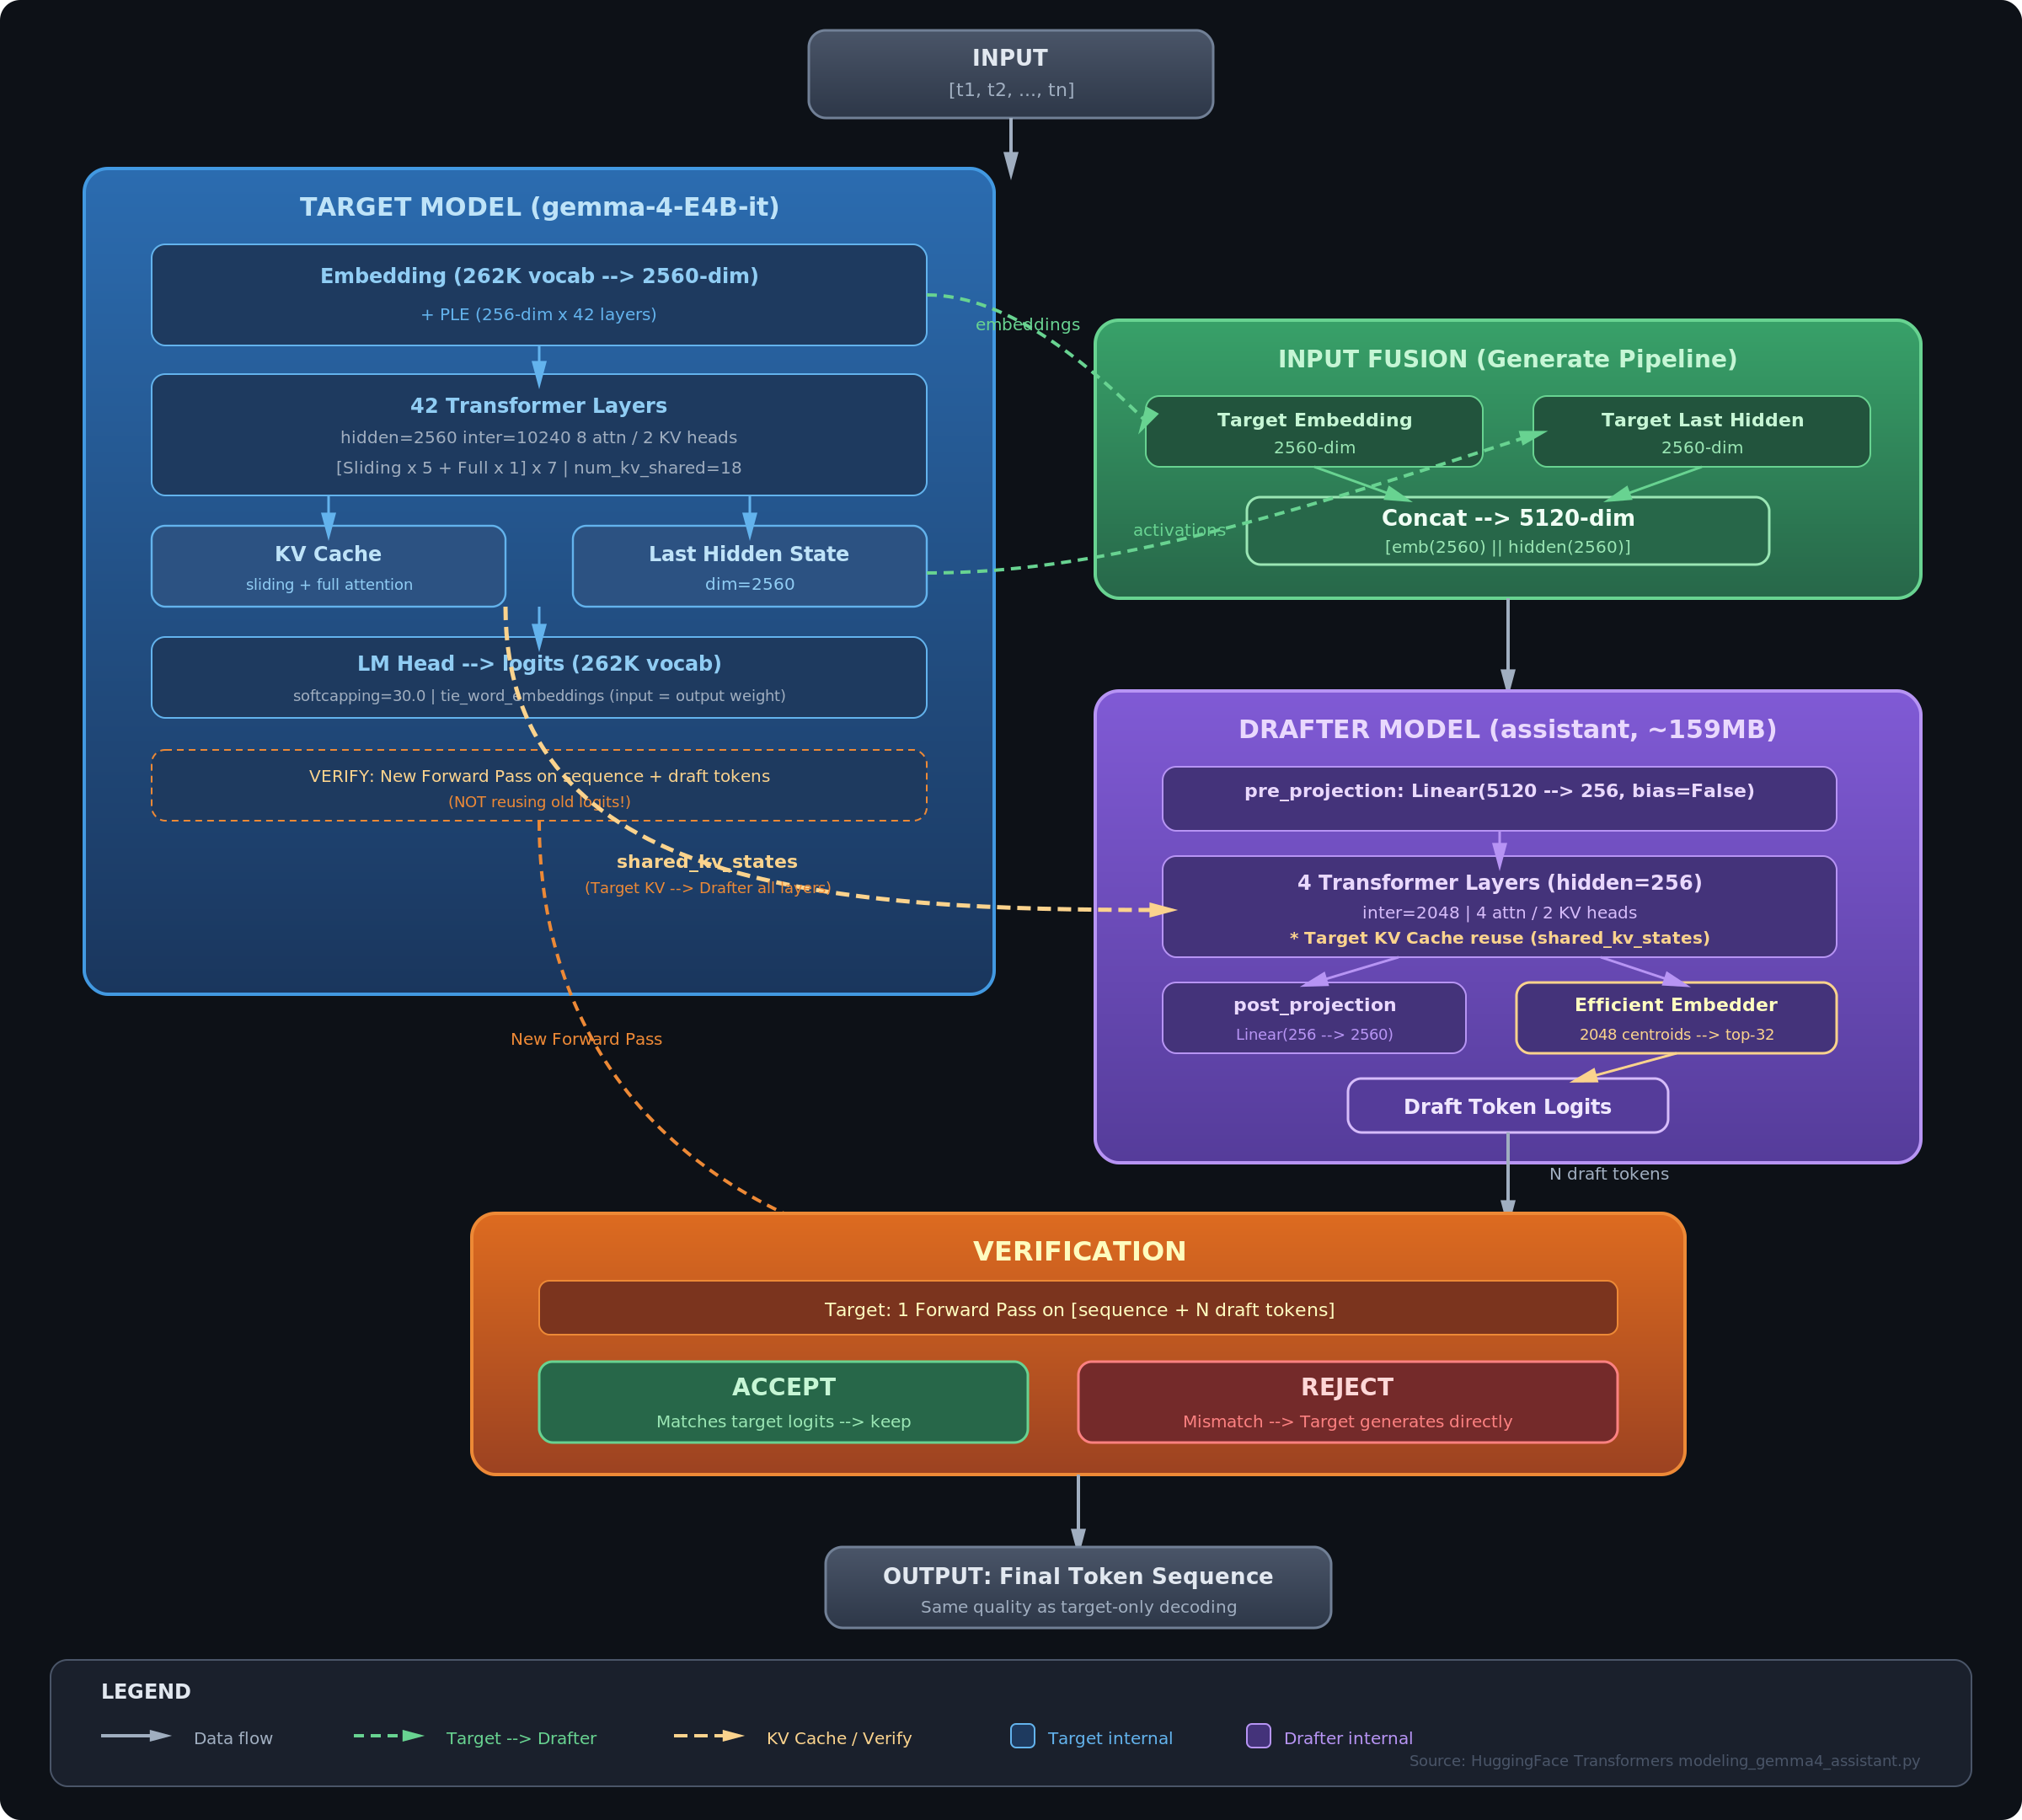Select the INPUT FUSION (Generate Pipeline) title

[1507, 359]
